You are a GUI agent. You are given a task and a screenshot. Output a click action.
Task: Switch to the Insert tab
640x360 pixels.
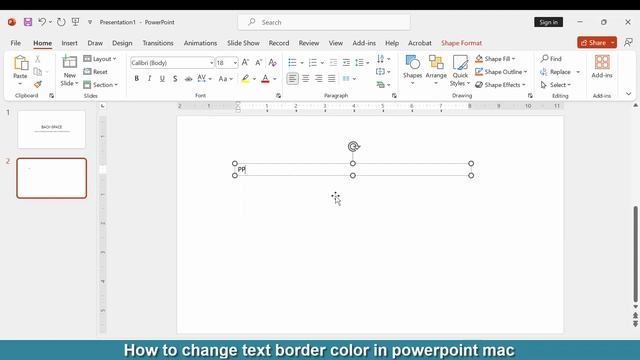(69, 43)
